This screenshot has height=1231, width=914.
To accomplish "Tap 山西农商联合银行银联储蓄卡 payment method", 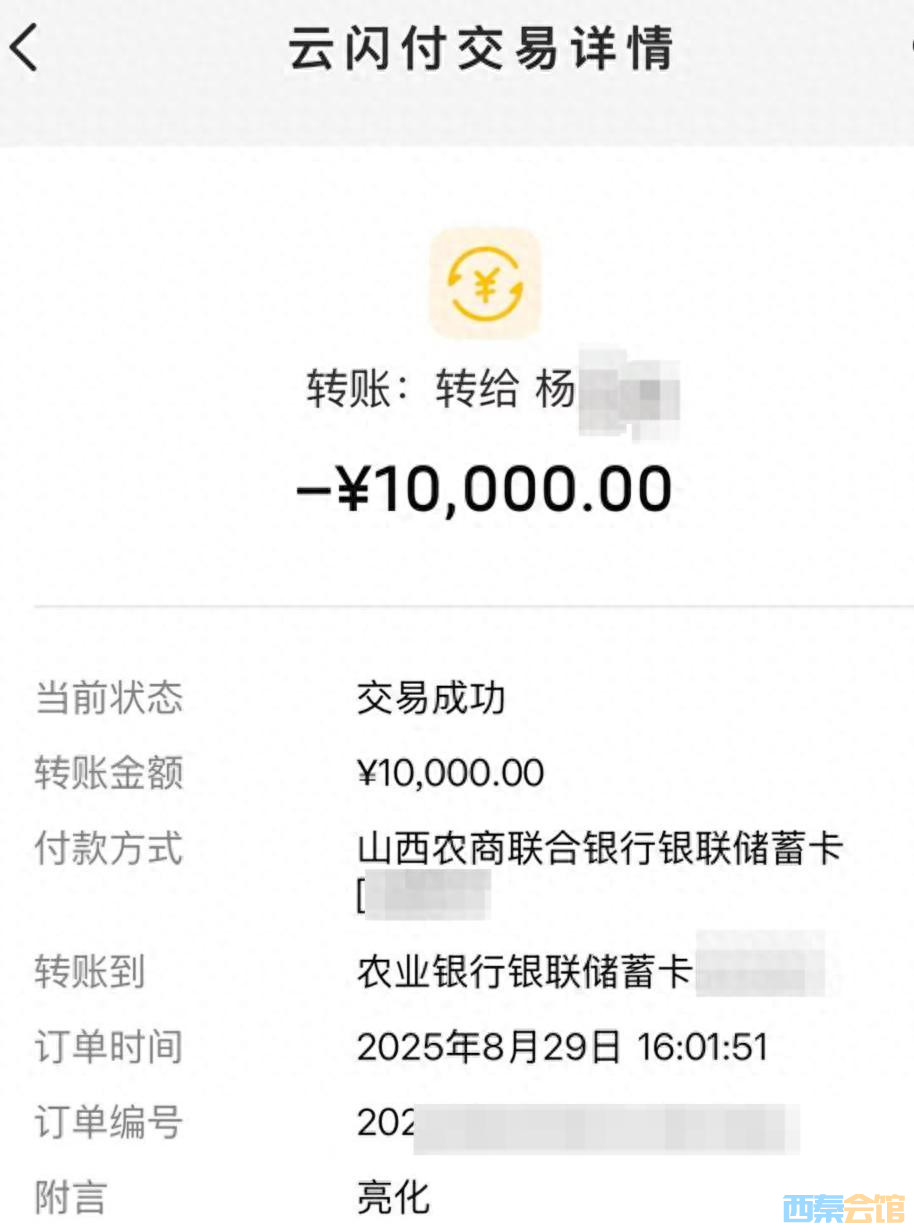I will [600, 849].
